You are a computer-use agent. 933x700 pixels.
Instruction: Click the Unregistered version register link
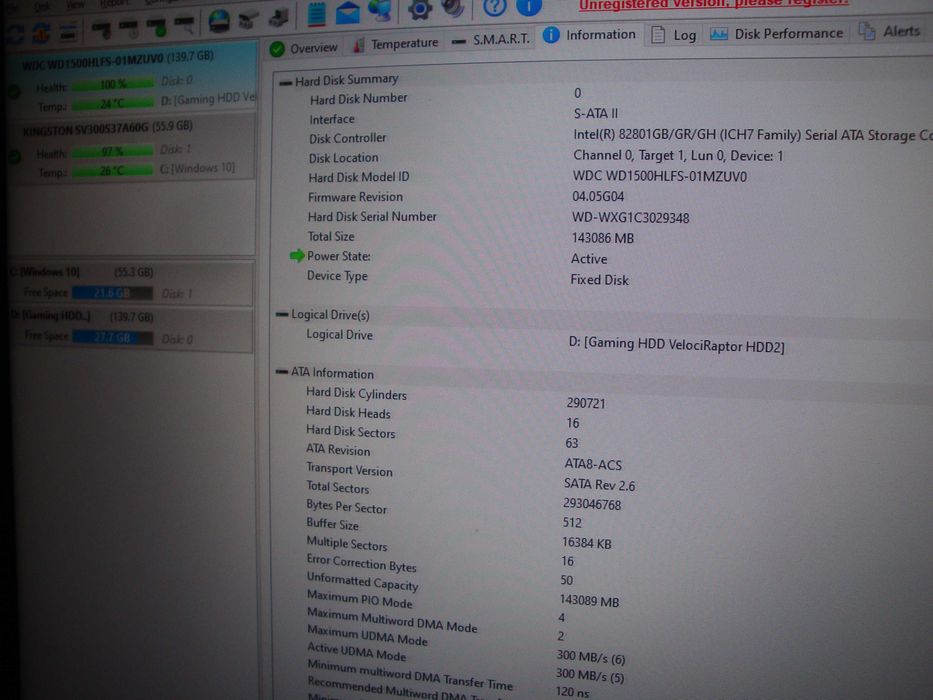click(x=713, y=4)
